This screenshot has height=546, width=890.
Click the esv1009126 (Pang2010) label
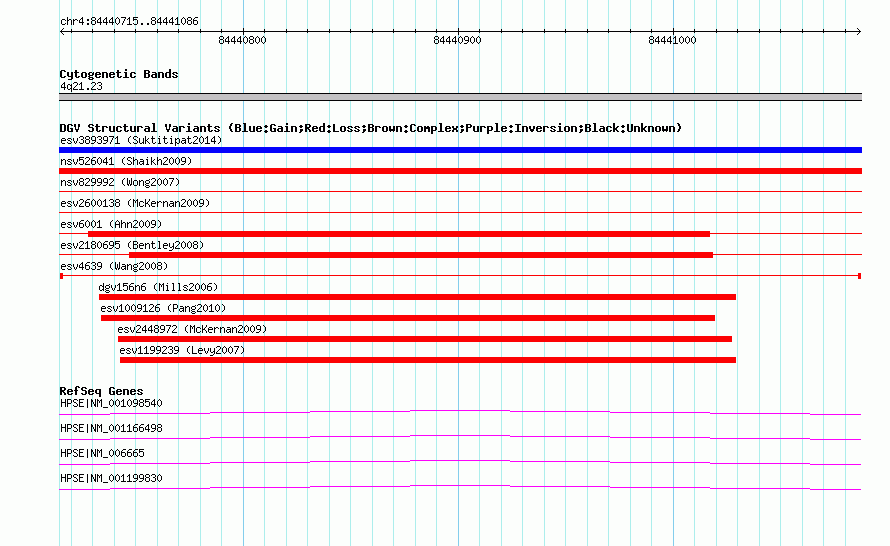pos(163,308)
